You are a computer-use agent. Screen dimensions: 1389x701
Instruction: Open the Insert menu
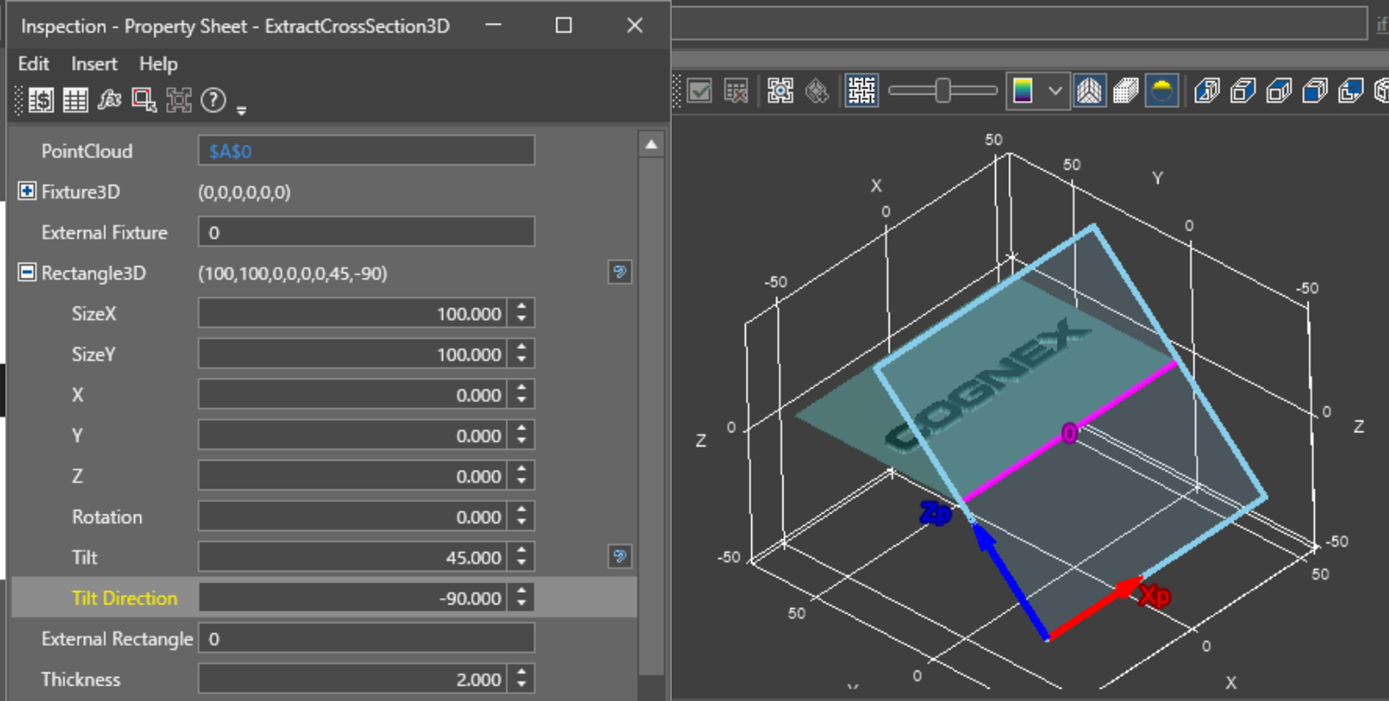(x=94, y=64)
